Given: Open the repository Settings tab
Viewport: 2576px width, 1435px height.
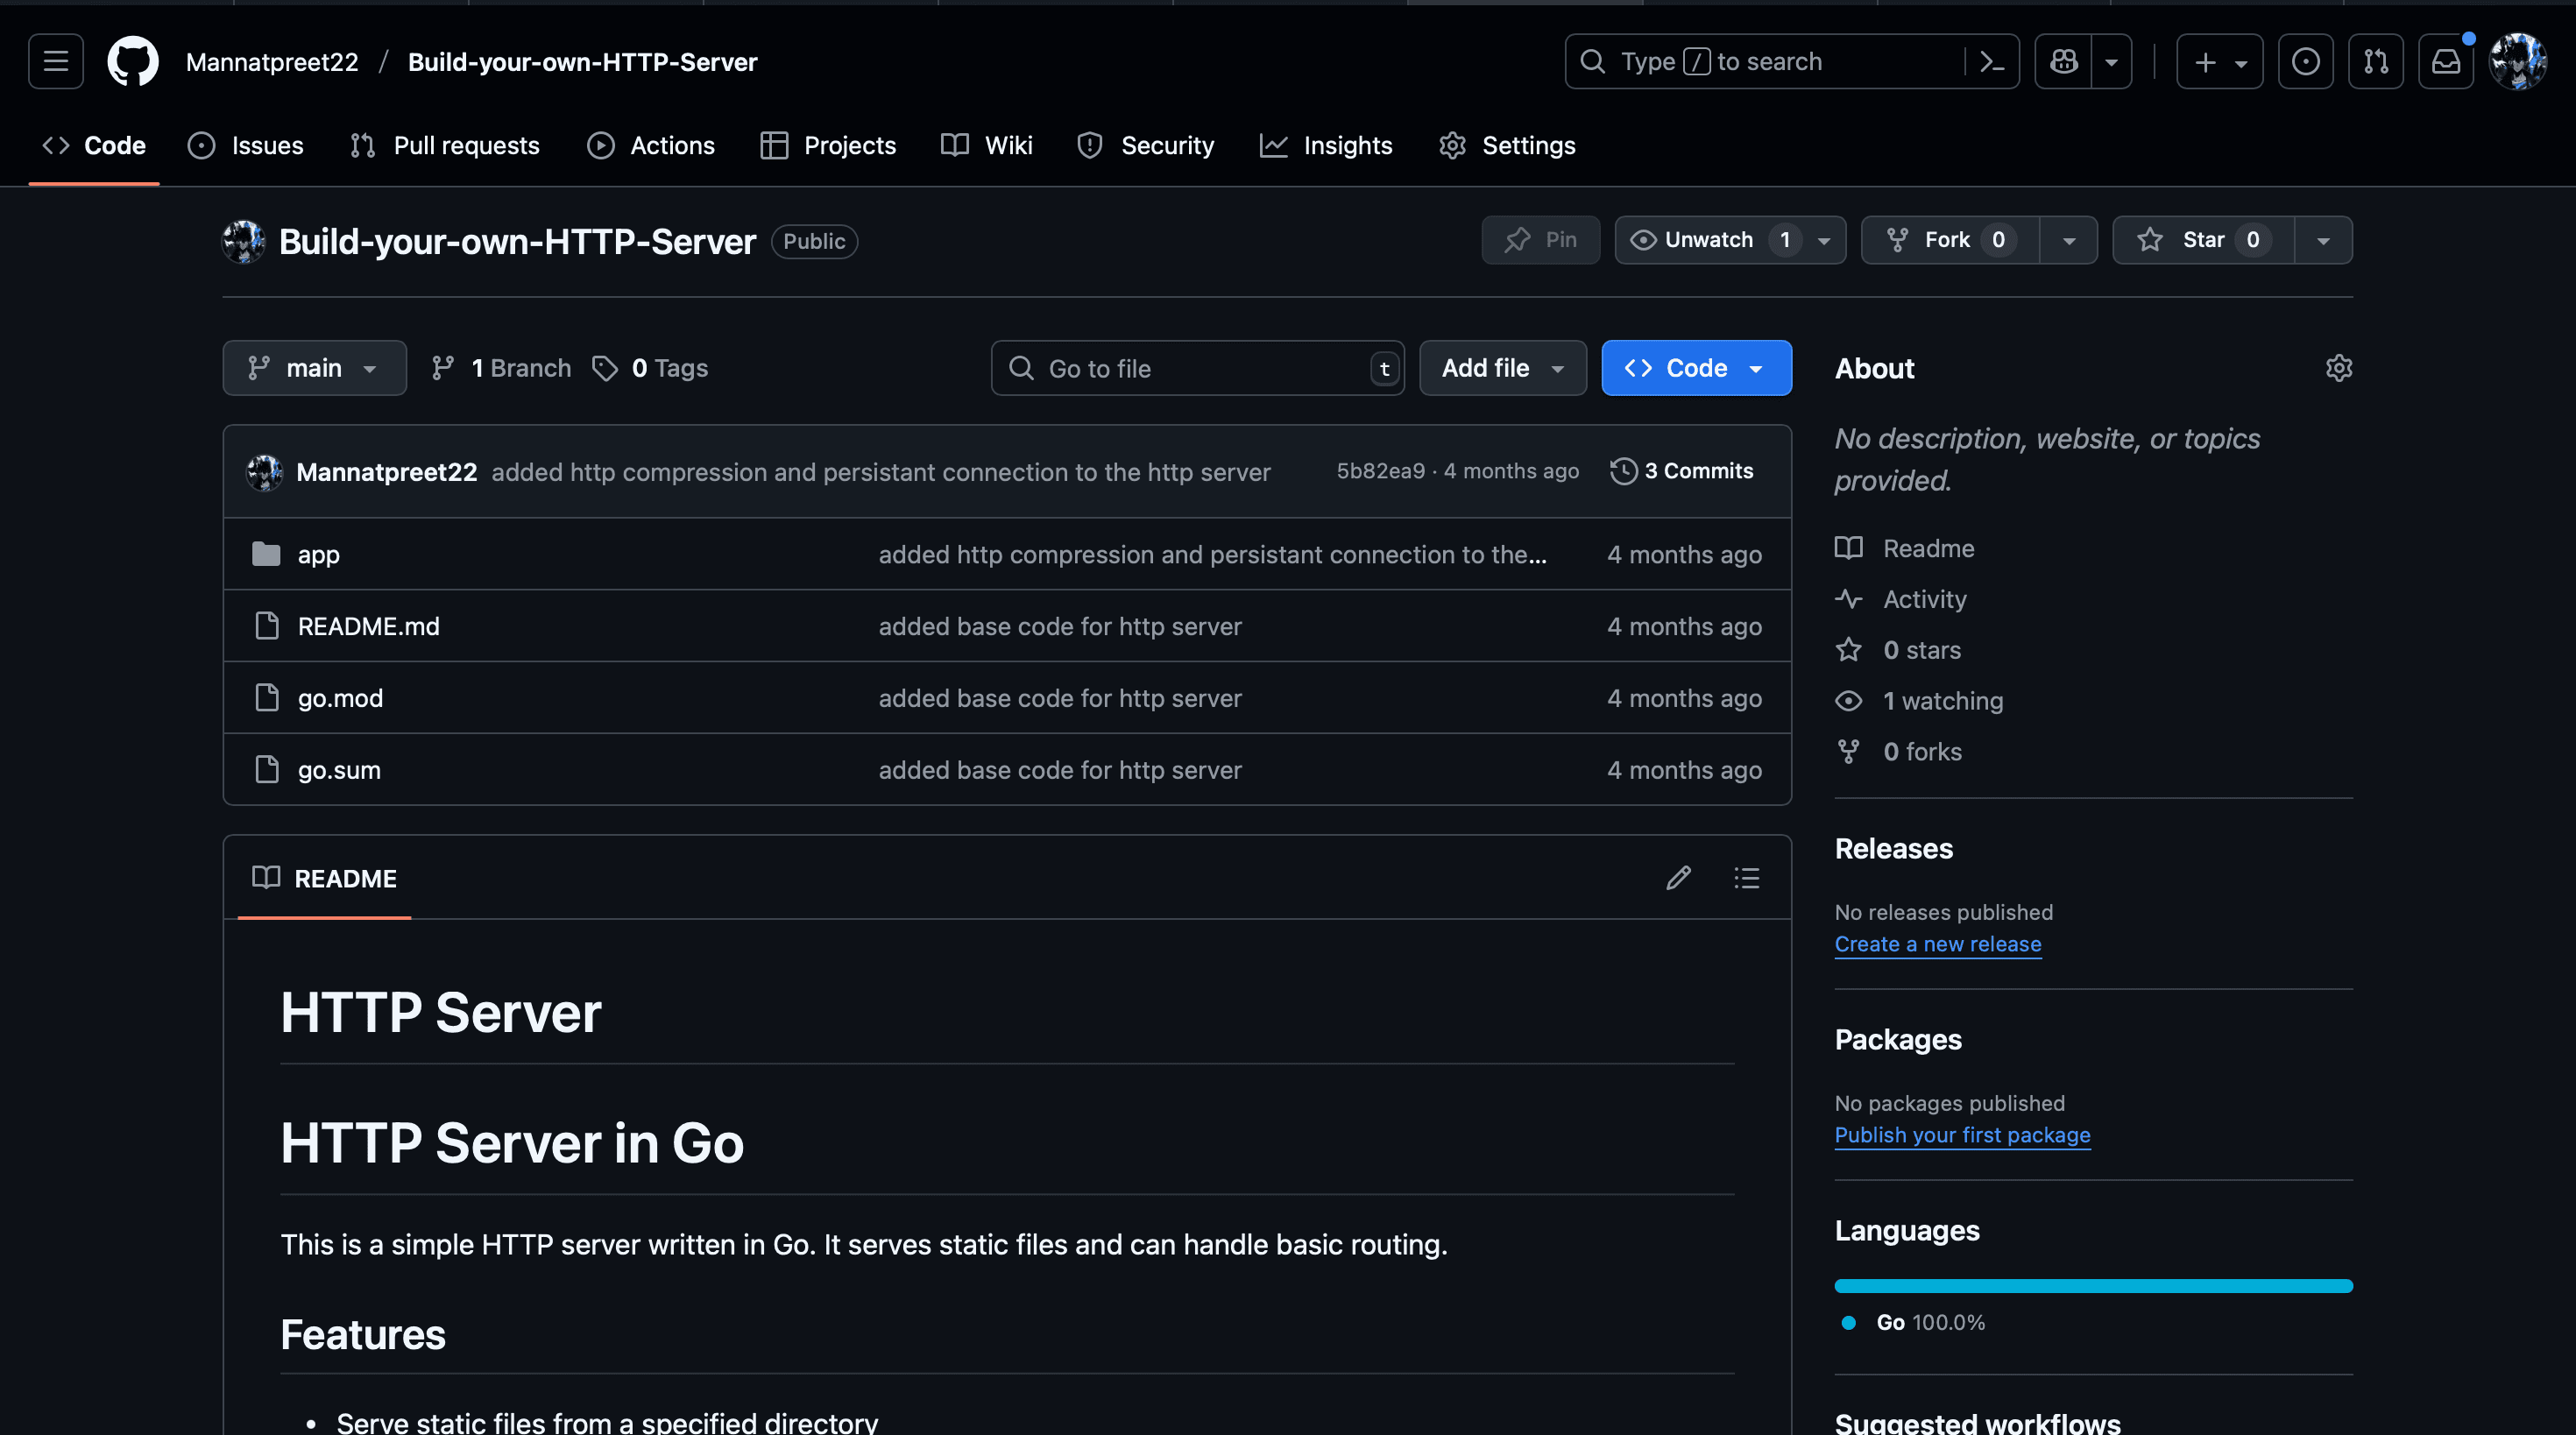Looking at the screenshot, I should pos(1508,146).
